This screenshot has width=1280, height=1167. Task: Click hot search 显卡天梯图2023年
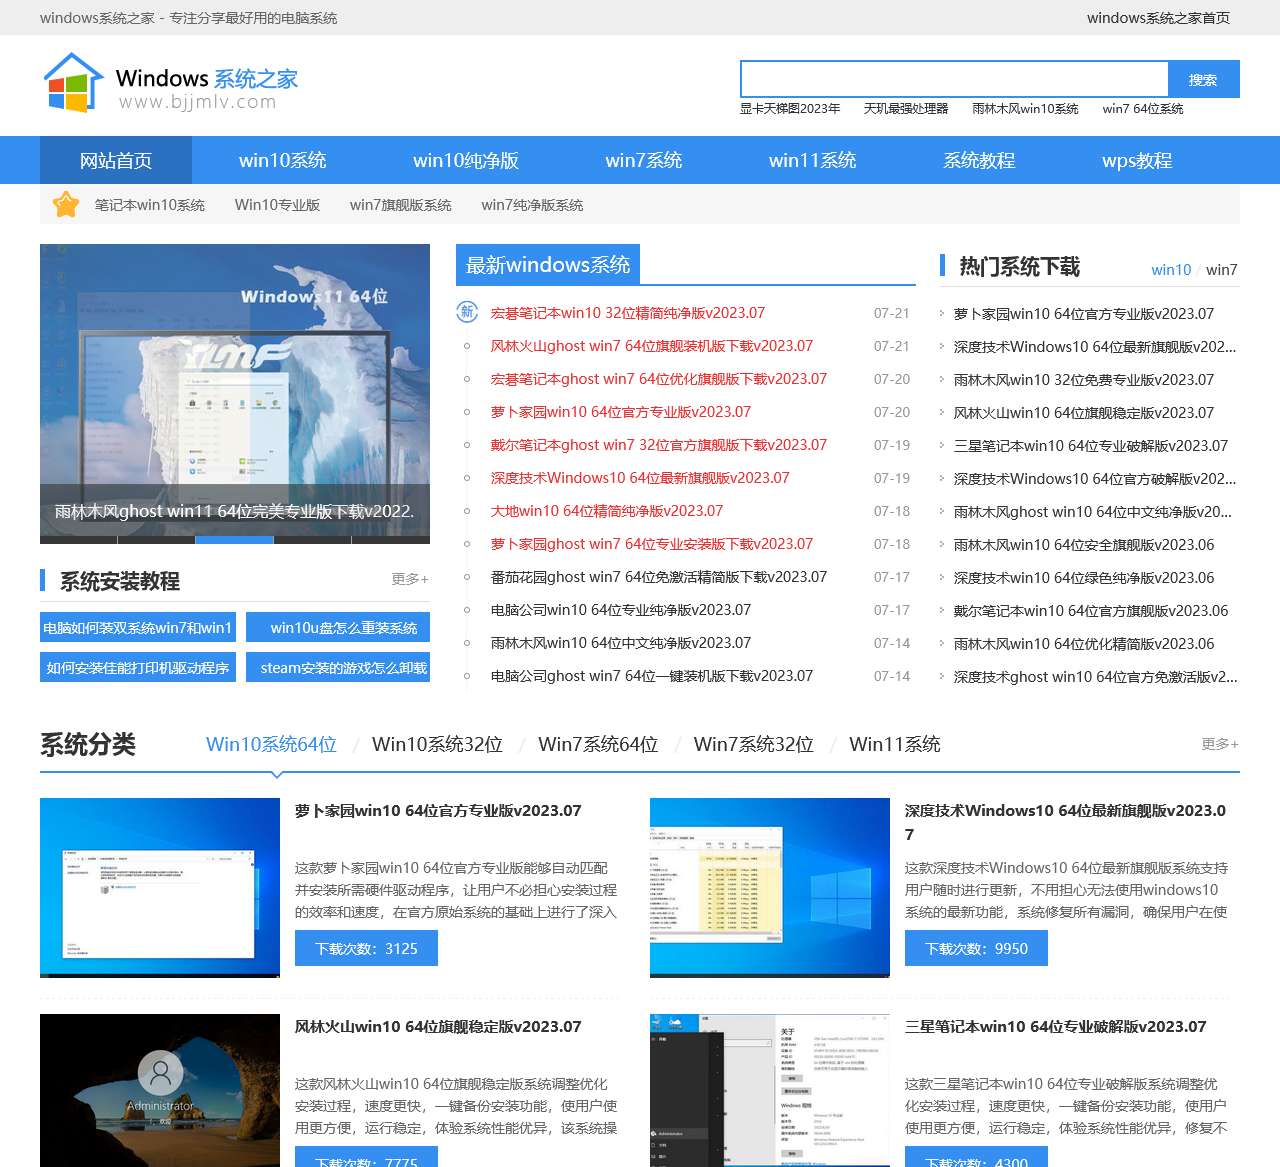pyautogui.click(x=790, y=109)
